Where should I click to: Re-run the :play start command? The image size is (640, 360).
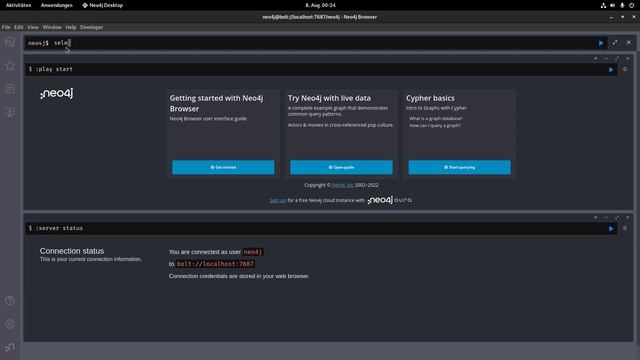611,69
